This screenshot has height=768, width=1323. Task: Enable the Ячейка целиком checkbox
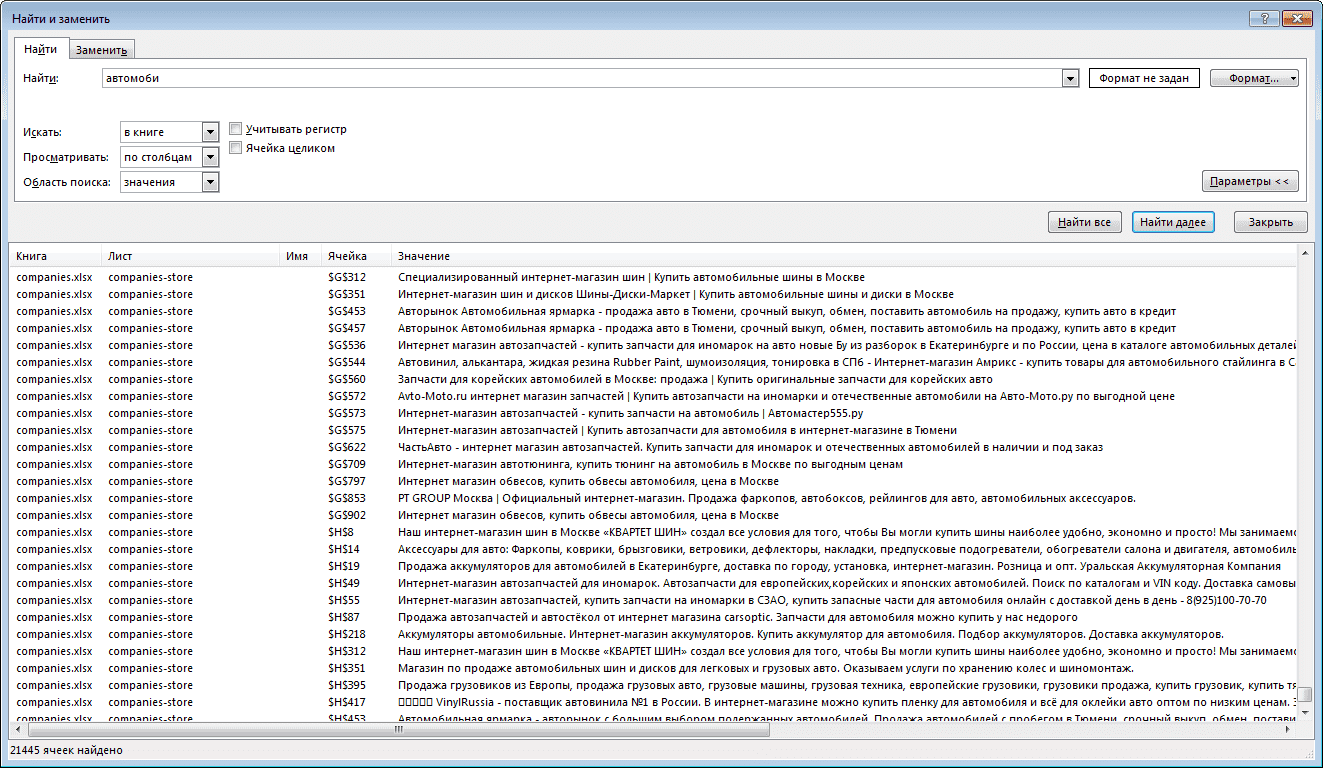(236, 148)
